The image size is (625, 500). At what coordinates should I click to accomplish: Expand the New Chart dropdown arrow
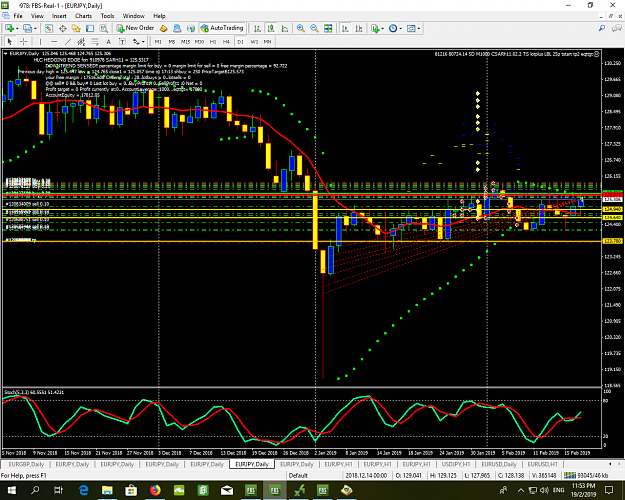pos(17,28)
